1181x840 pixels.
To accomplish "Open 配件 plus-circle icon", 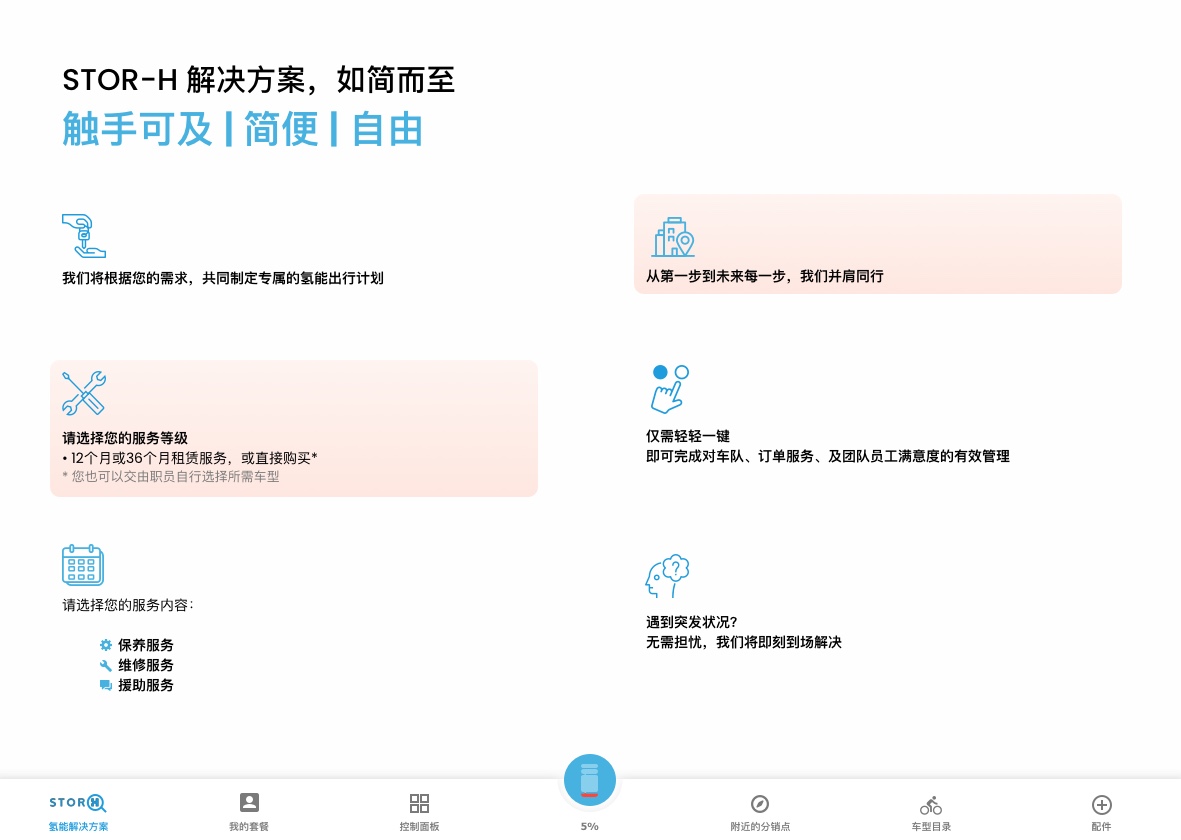I will (x=1101, y=810).
